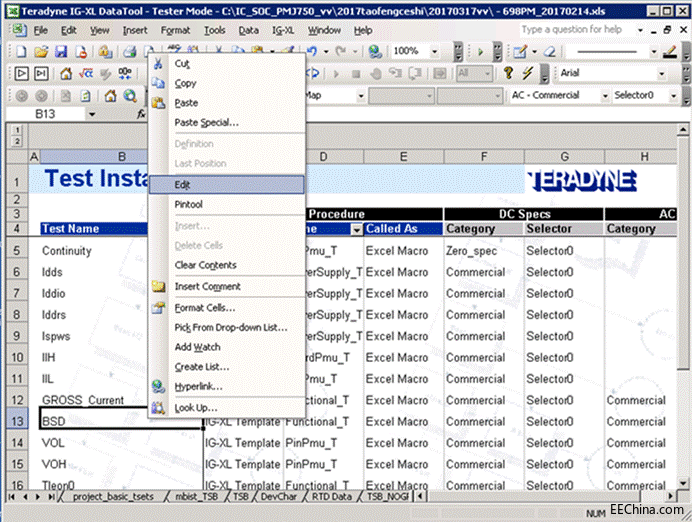692x522 pixels.
Task: Open the 100% zoom dropdown
Action: (435, 52)
